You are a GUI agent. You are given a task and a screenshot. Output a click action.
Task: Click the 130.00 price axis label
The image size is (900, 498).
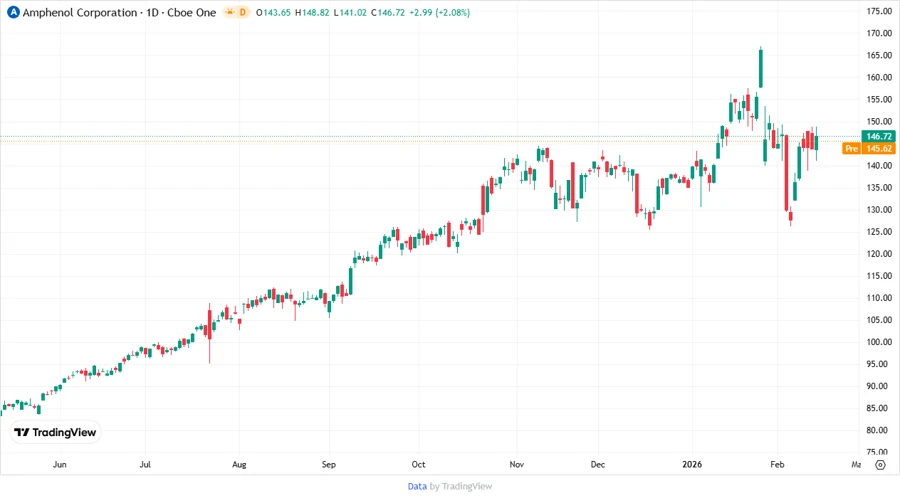(879, 209)
